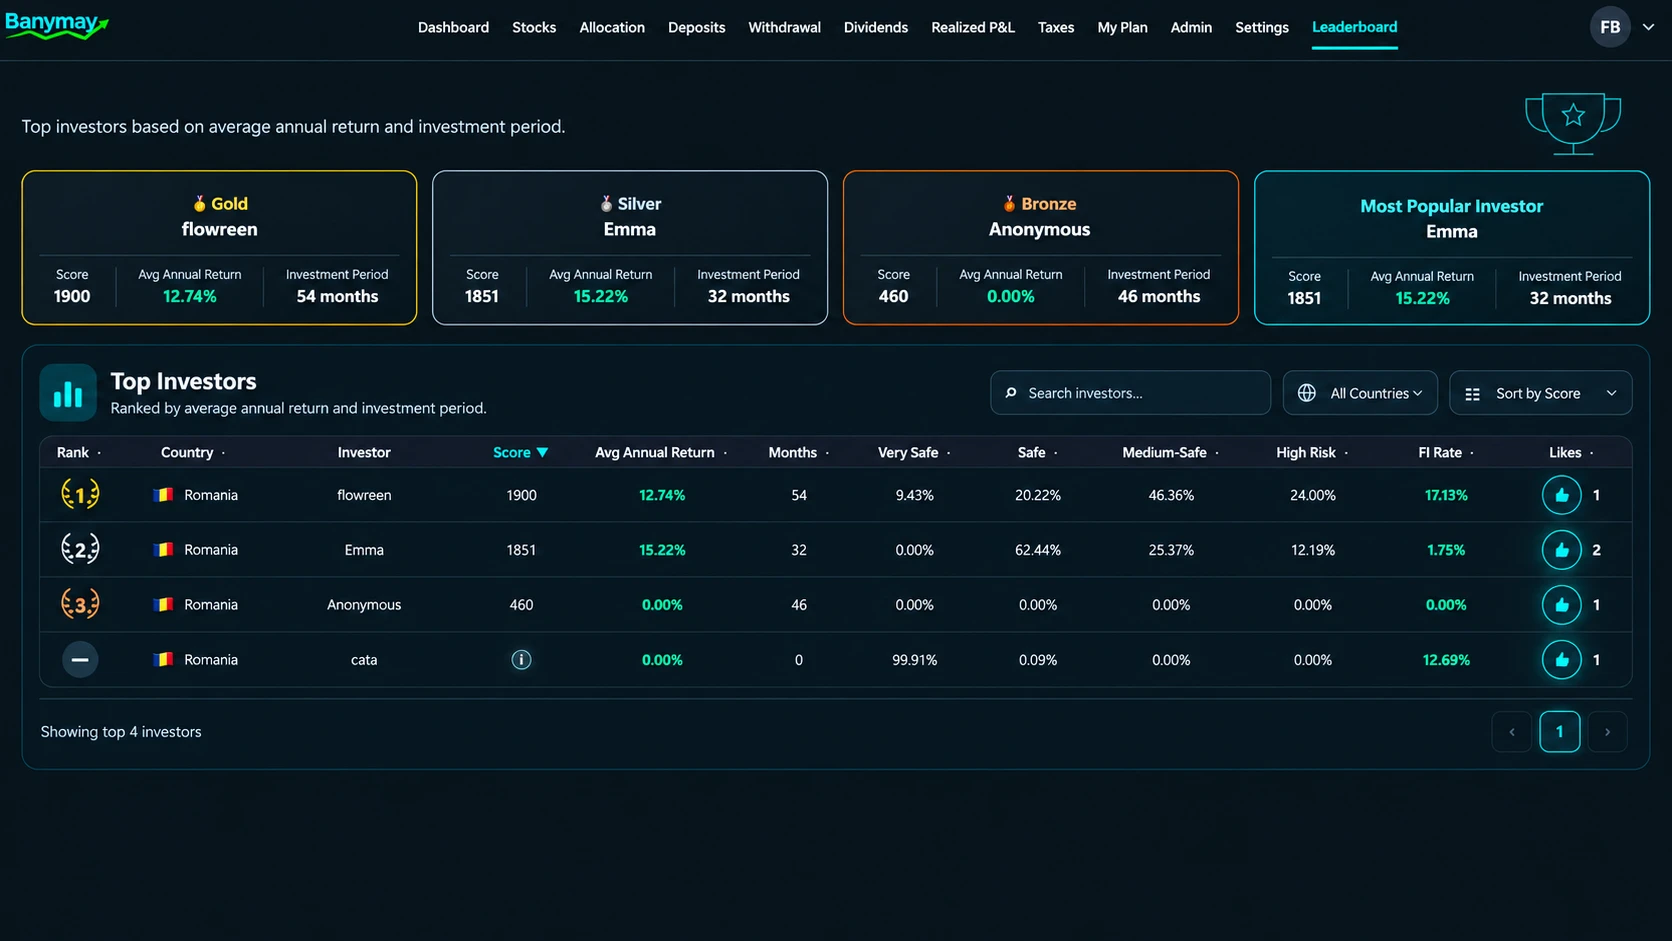Sort by the High Risk column
This screenshot has width=1672, height=941.
1311,452
